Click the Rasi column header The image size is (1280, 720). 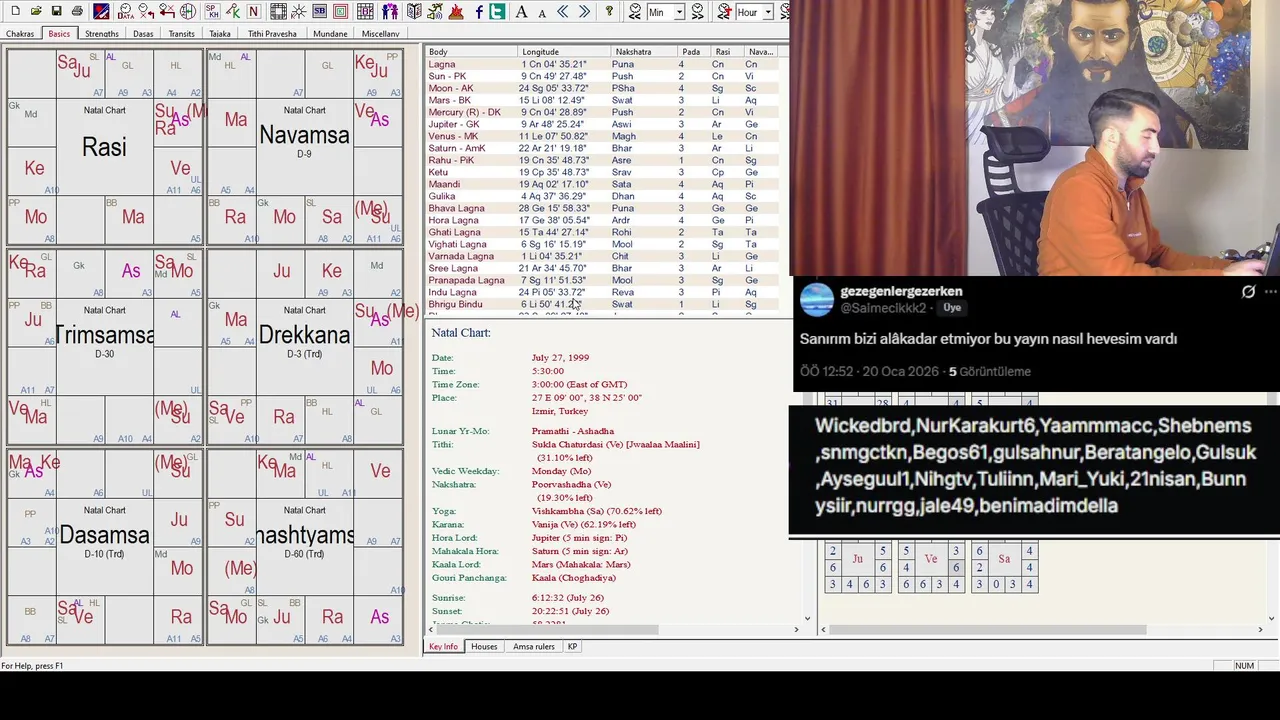tap(726, 52)
